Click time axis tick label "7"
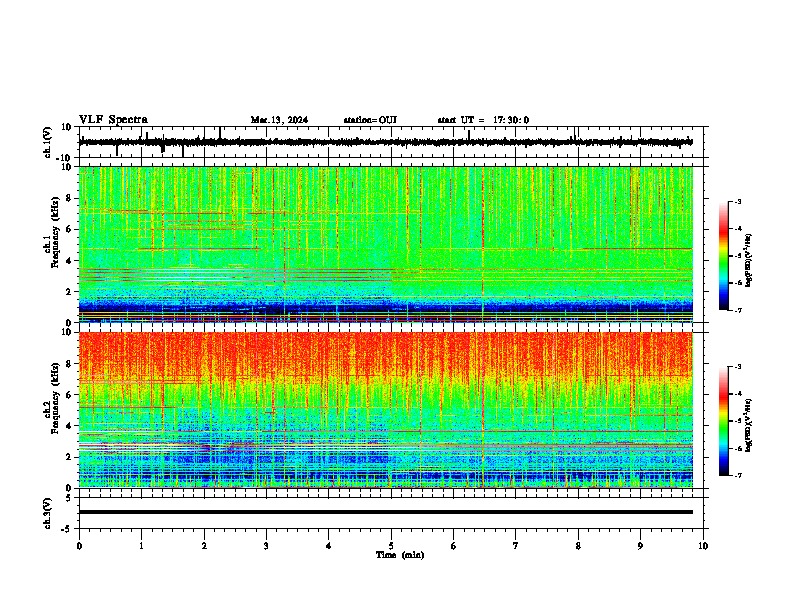792x612 pixels. point(516,546)
